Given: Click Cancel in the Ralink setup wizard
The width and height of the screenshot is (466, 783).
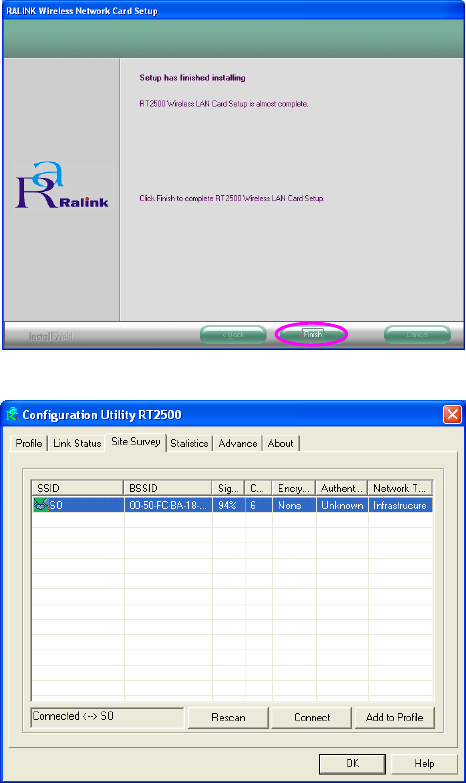Looking at the screenshot, I should [417, 335].
